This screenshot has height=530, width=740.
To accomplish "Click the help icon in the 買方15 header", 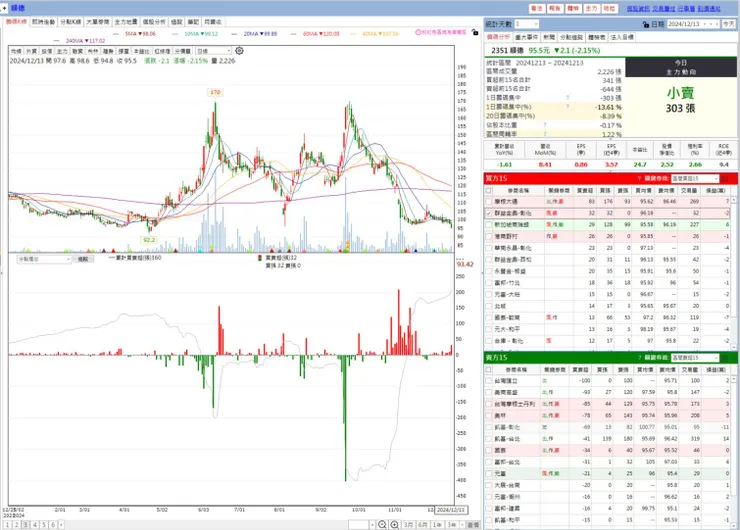I will pyautogui.click(x=639, y=178).
